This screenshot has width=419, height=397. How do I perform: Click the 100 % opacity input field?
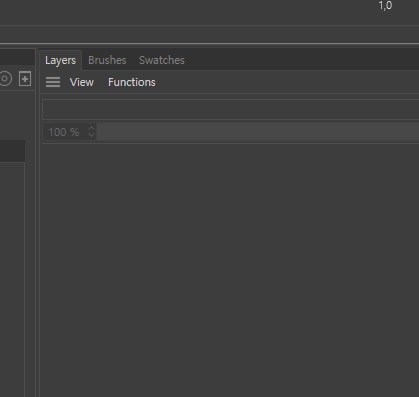click(x=65, y=132)
